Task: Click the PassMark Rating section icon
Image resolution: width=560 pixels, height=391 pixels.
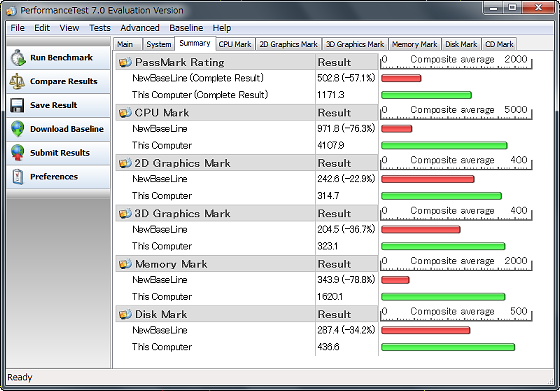Action: tap(125, 62)
